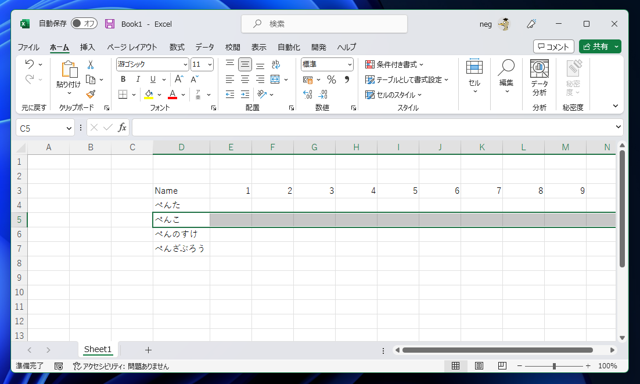Click the search box in title bar
Screen dimensions: 640x384
[324, 24]
